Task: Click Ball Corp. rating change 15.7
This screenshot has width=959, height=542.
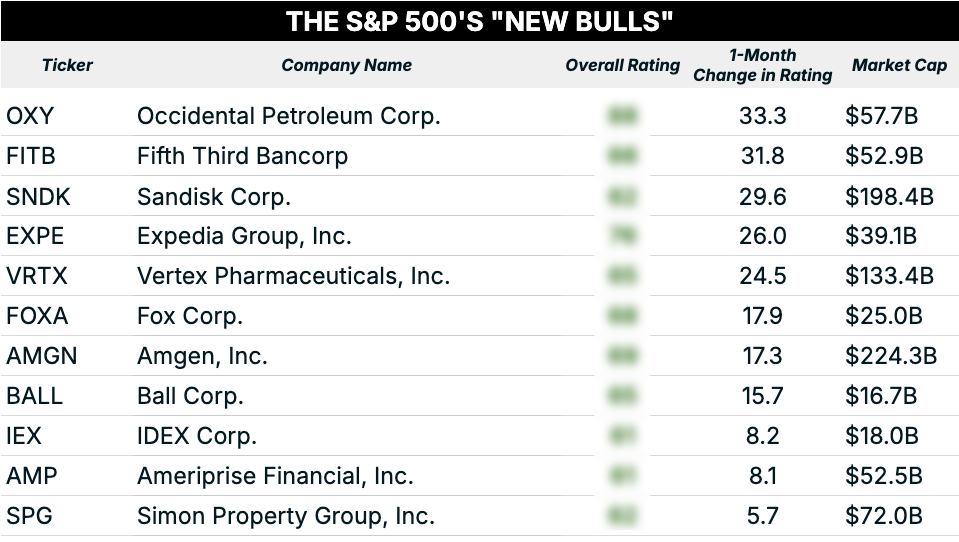Action: pyautogui.click(x=763, y=396)
